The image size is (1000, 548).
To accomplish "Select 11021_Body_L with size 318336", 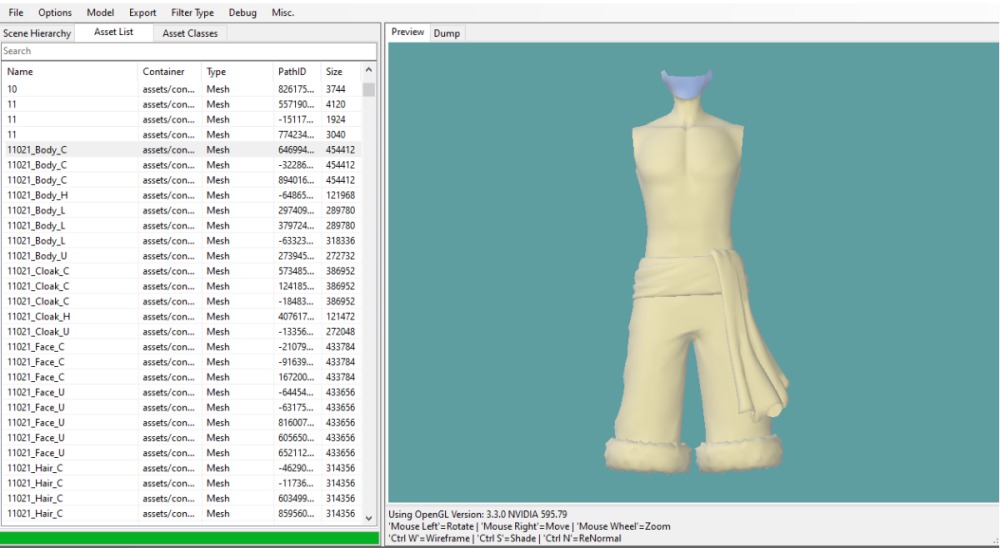I will tap(181, 241).
